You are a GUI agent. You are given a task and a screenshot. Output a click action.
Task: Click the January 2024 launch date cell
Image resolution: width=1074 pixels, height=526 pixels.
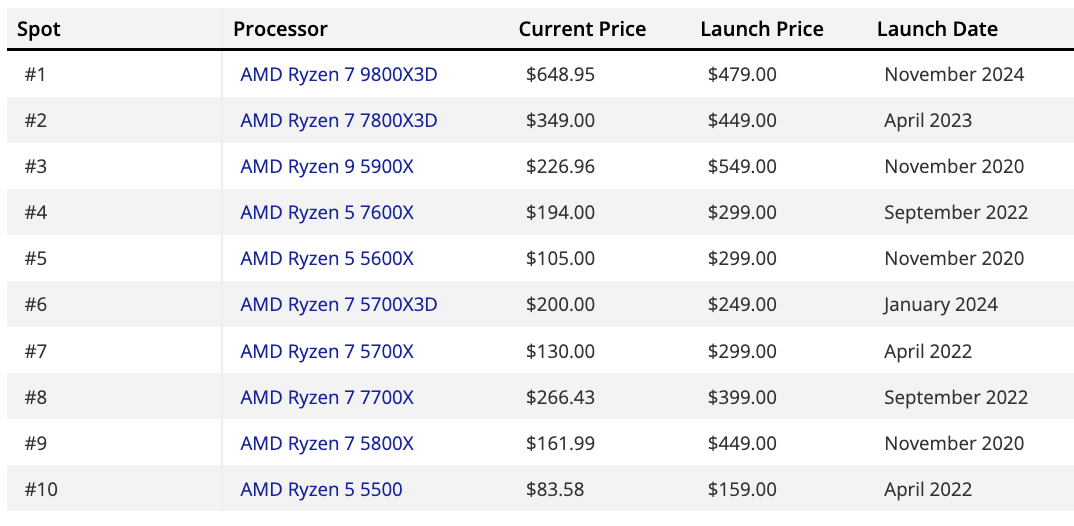941,305
